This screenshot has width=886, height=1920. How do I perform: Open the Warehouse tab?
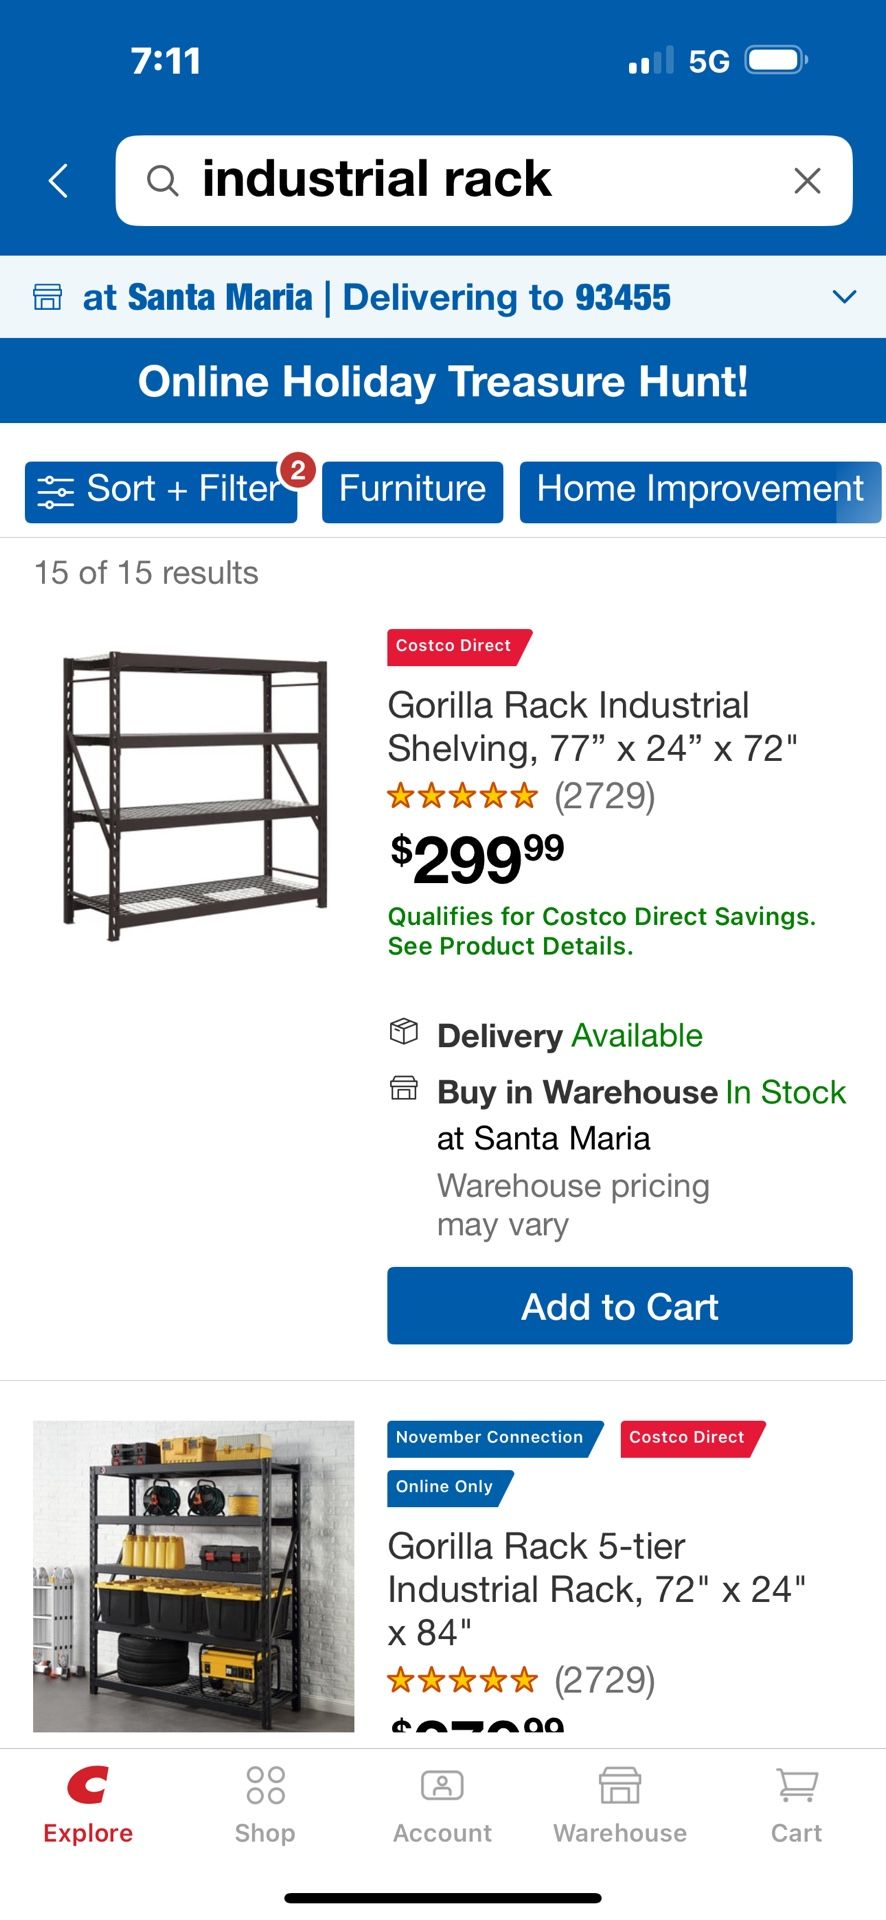point(619,1800)
